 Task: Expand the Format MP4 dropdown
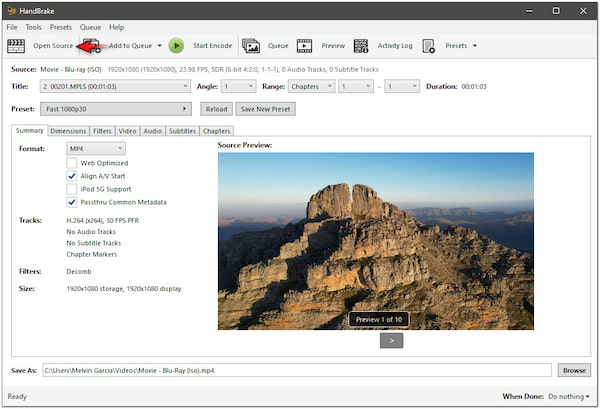click(95, 148)
